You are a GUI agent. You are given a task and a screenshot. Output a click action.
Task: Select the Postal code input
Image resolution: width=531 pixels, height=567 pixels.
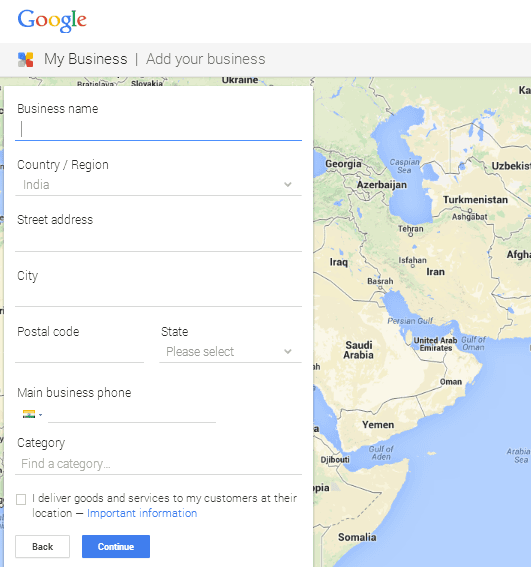coord(80,352)
